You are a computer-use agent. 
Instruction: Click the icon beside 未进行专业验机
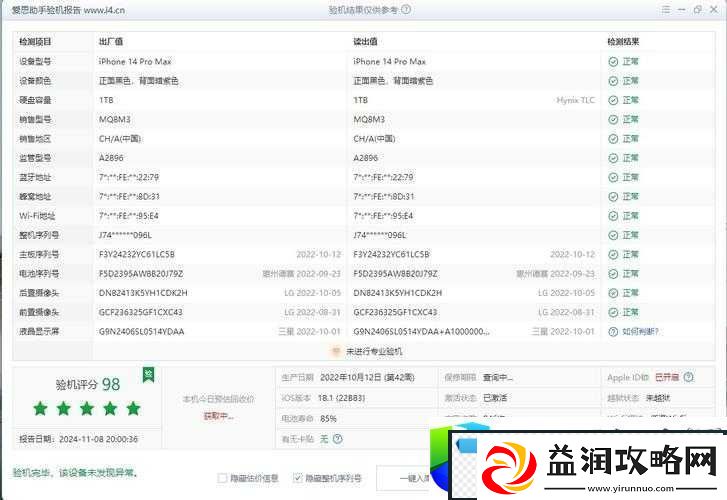(x=336, y=352)
